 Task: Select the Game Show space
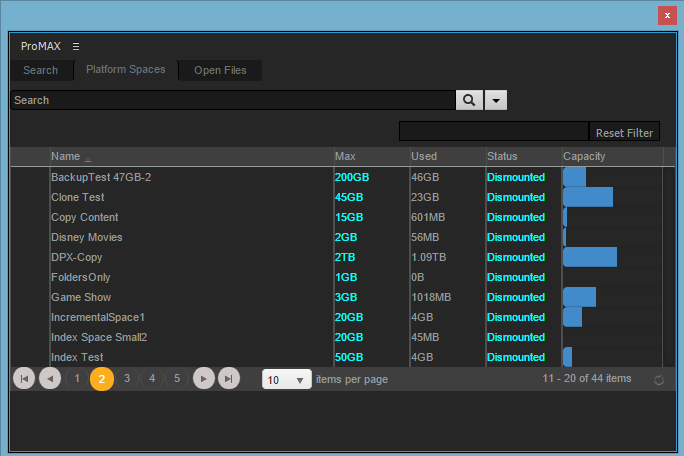tap(81, 297)
